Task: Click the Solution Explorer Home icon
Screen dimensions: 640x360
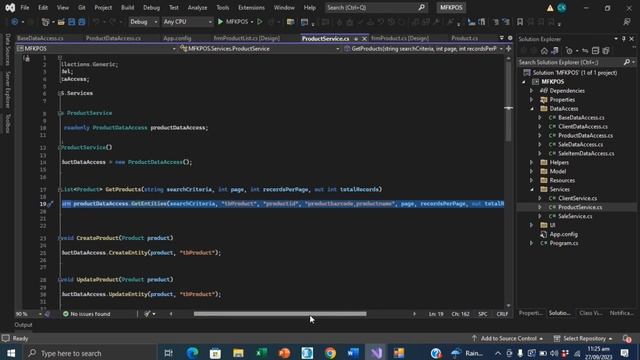Action: 544,51
